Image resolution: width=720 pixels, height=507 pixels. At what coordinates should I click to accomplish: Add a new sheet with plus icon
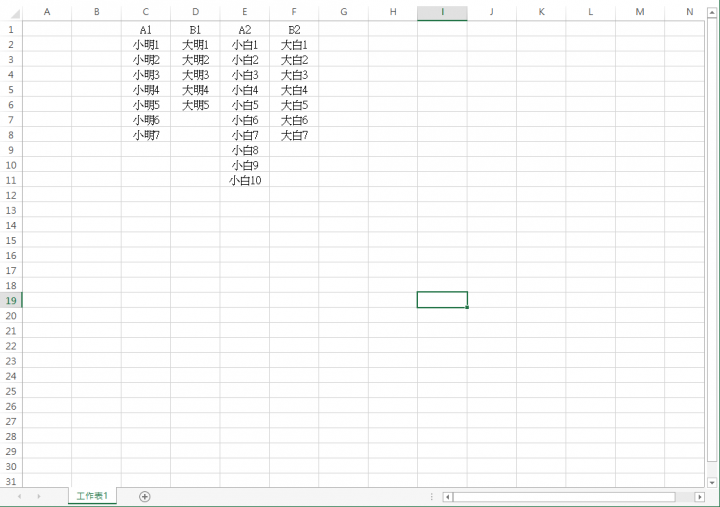145,496
